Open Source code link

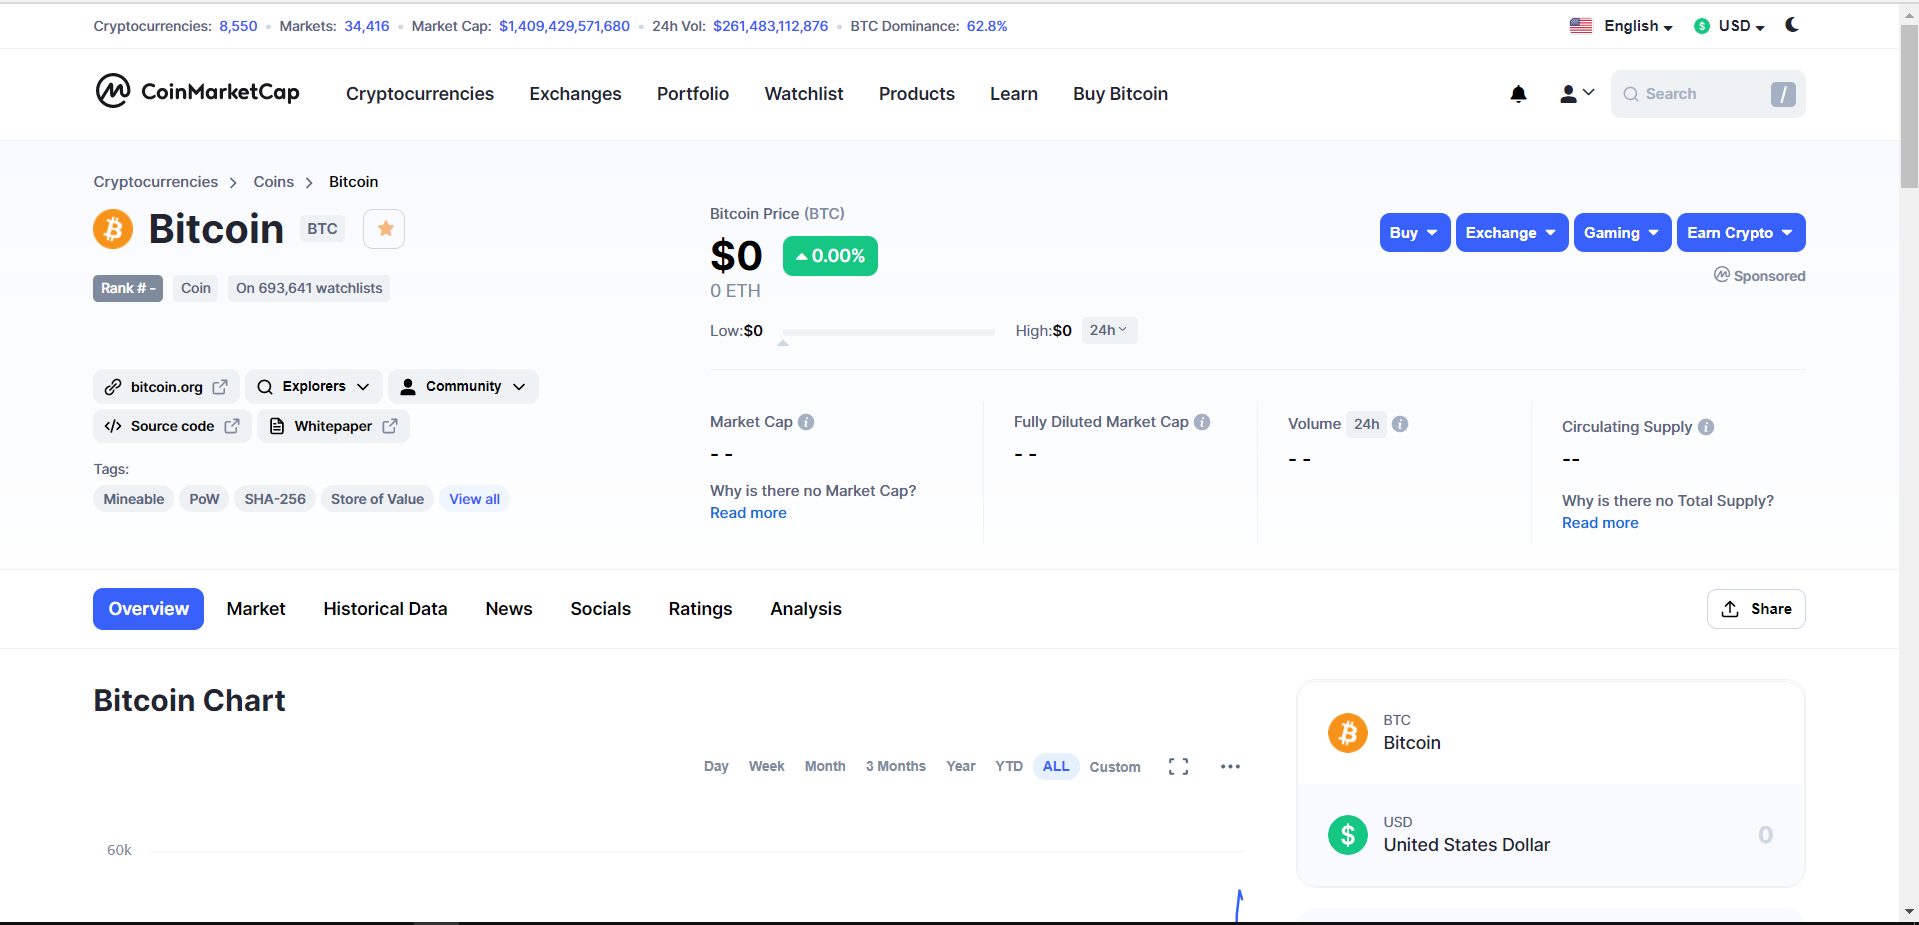172,426
